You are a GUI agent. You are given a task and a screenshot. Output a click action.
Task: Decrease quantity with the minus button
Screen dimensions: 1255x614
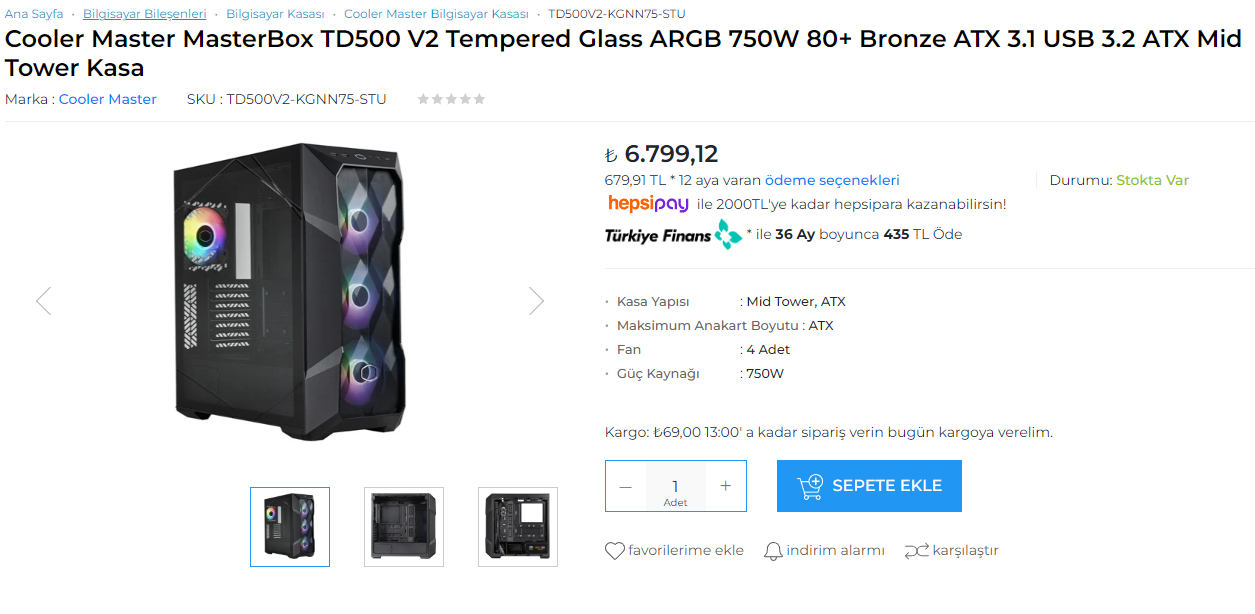[626, 486]
